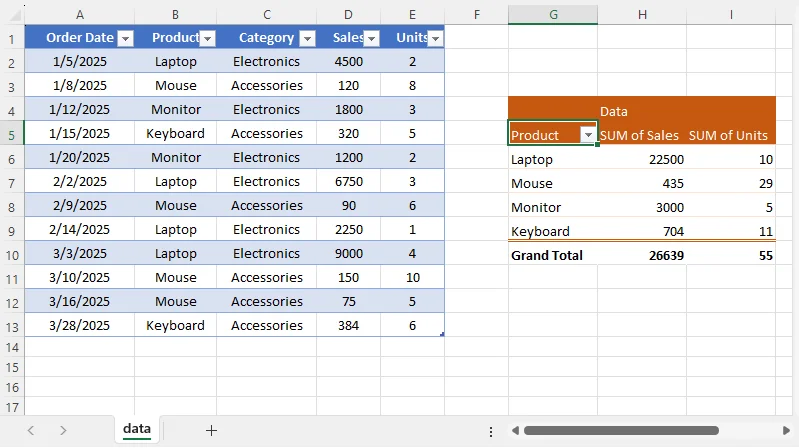Select the sales cell 1800

348,110
